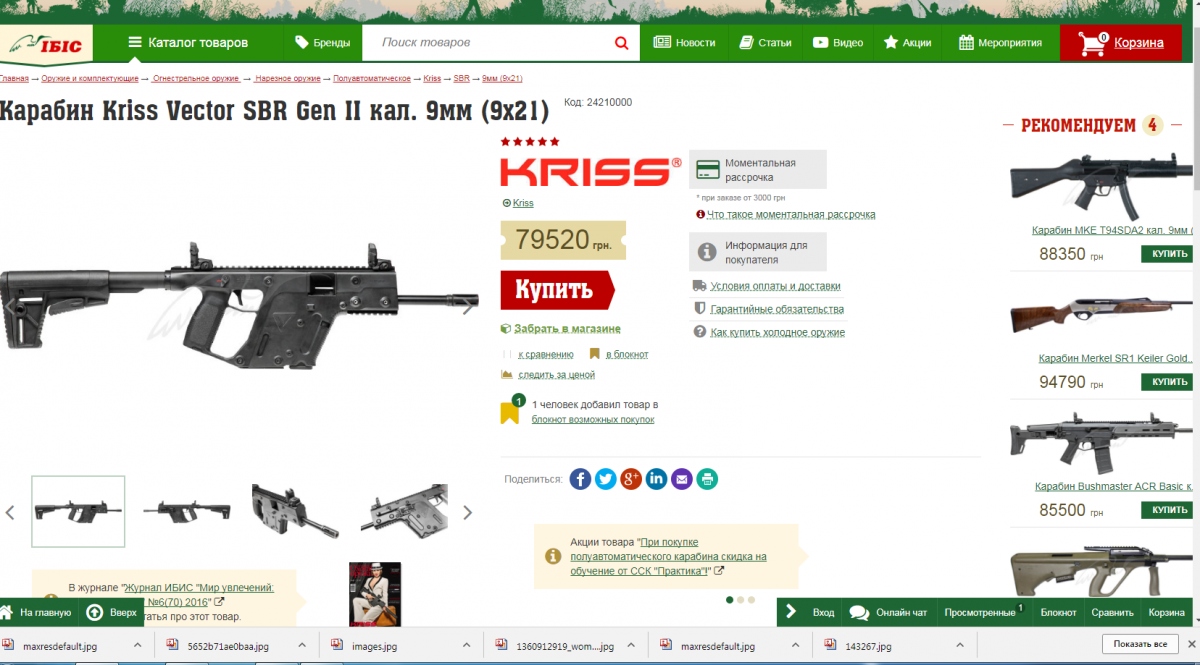Expand the Каталог товаров menu
The width and height of the screenshot is (1200, 665).
click(x=188, y=43)
